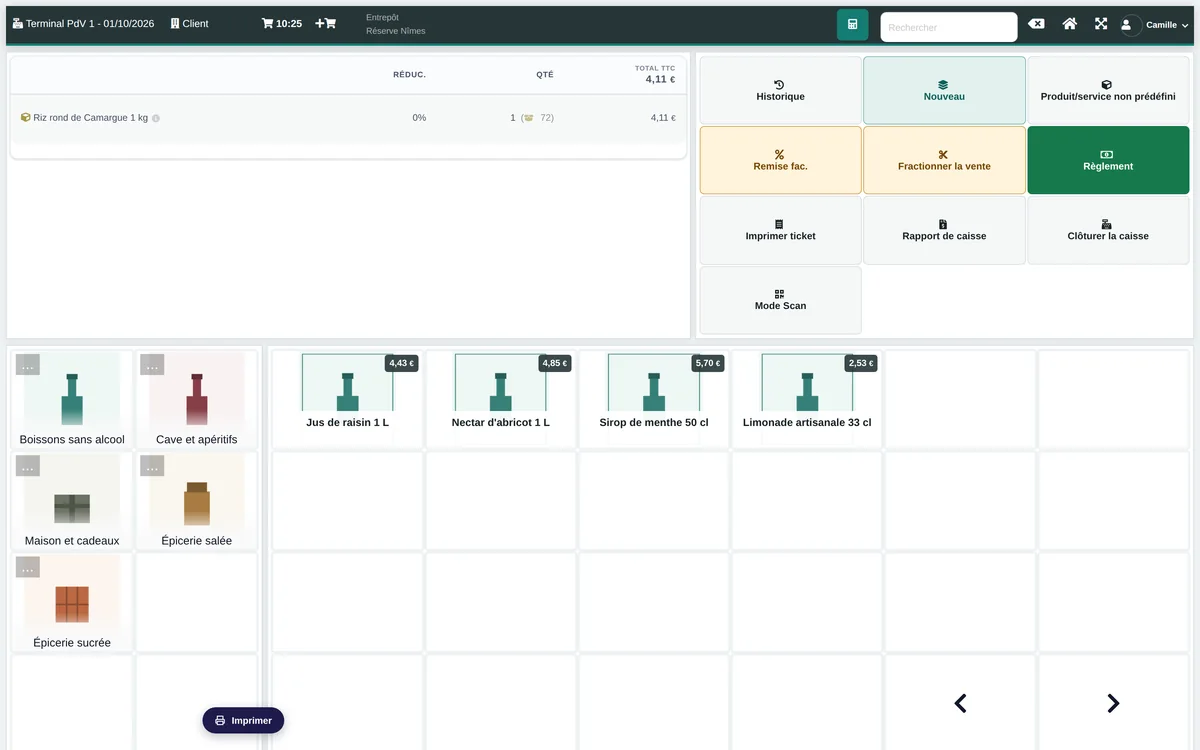Image resolution: width=1200 pixels, height=750 pixels.
Task: Expand the ellipsis on Maison et cadeaux
Action: [x=28, y=466]
